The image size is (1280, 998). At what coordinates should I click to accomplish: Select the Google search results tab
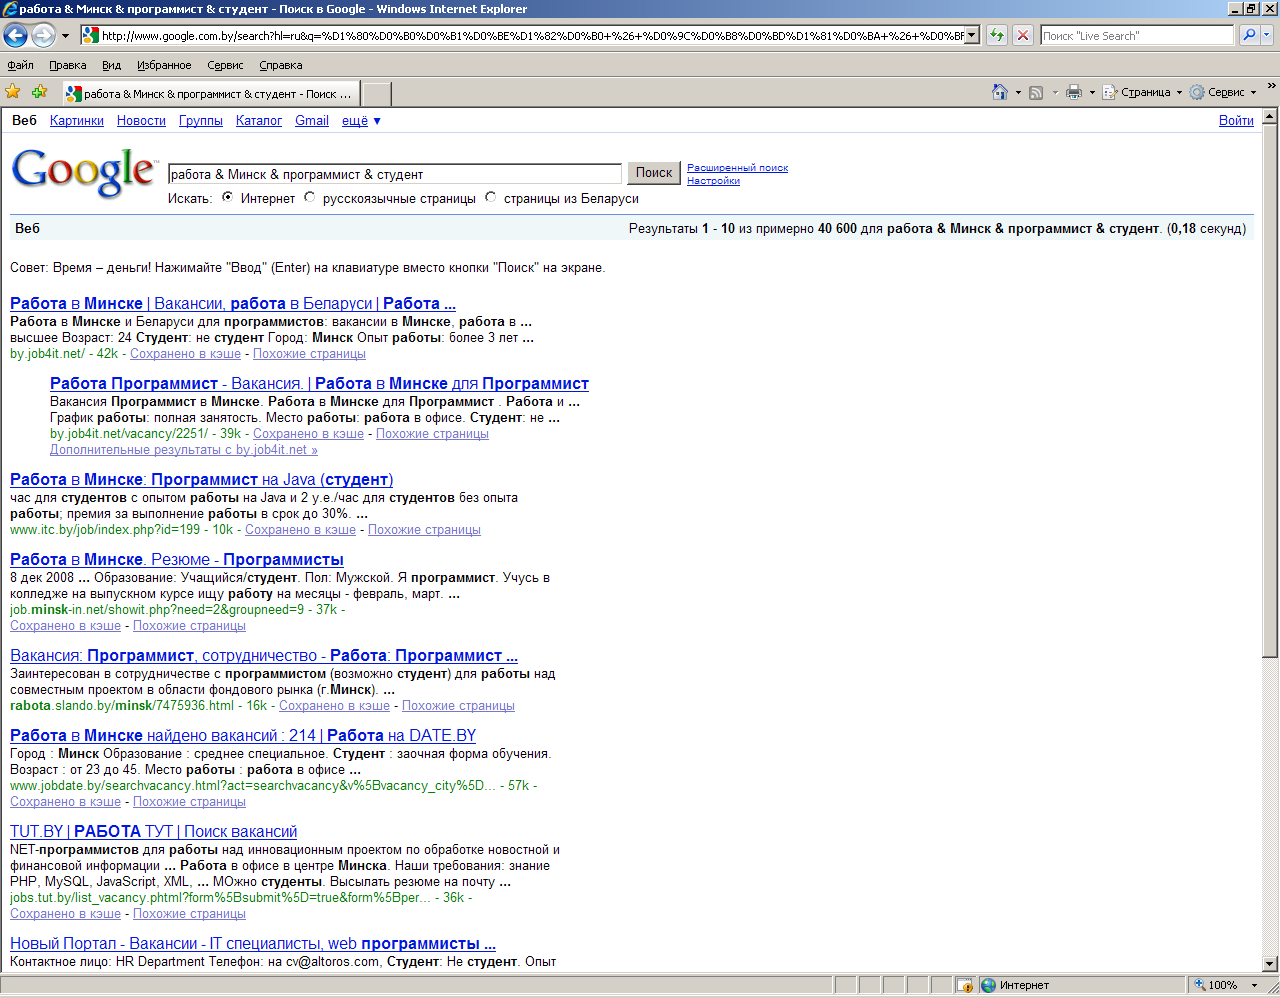[x=210, y=94]
